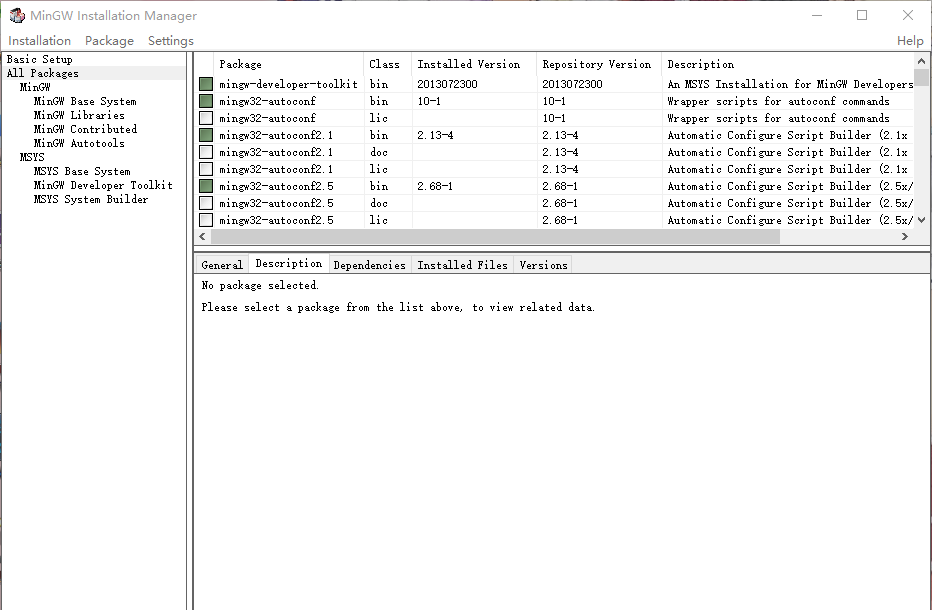The height and width of the screenshot is (610, 932).
Task: Click package list scroll down arrow
Action: tap(921, 220)
